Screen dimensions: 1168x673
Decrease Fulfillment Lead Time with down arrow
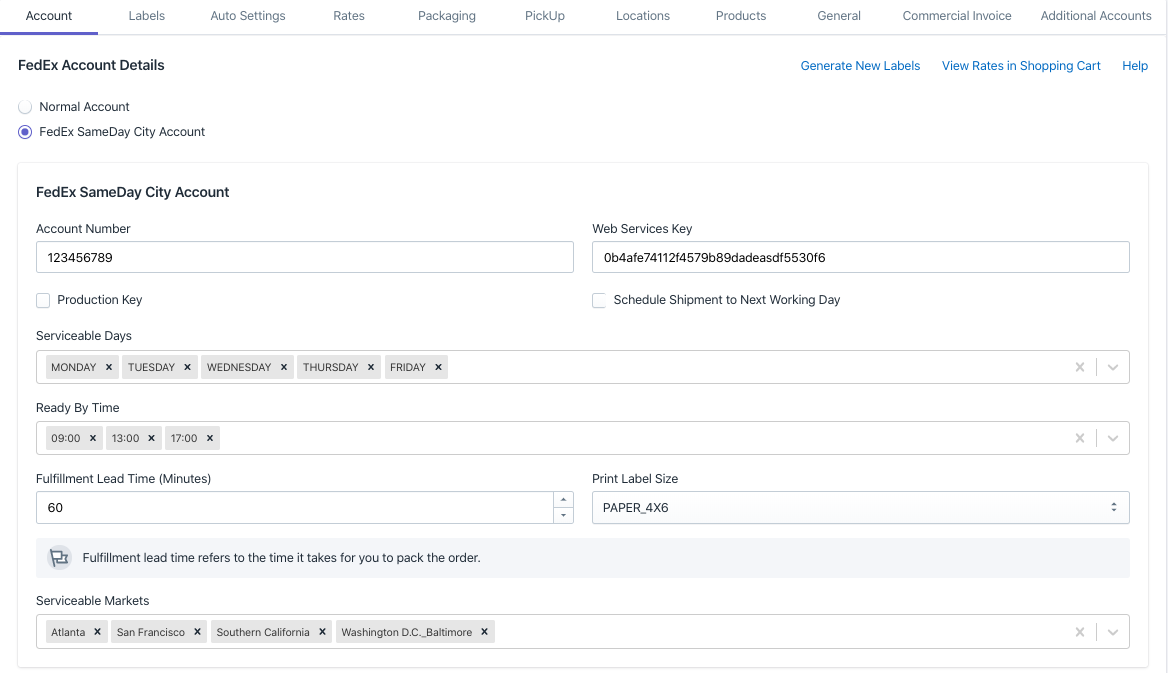click(x=563, y=515)
